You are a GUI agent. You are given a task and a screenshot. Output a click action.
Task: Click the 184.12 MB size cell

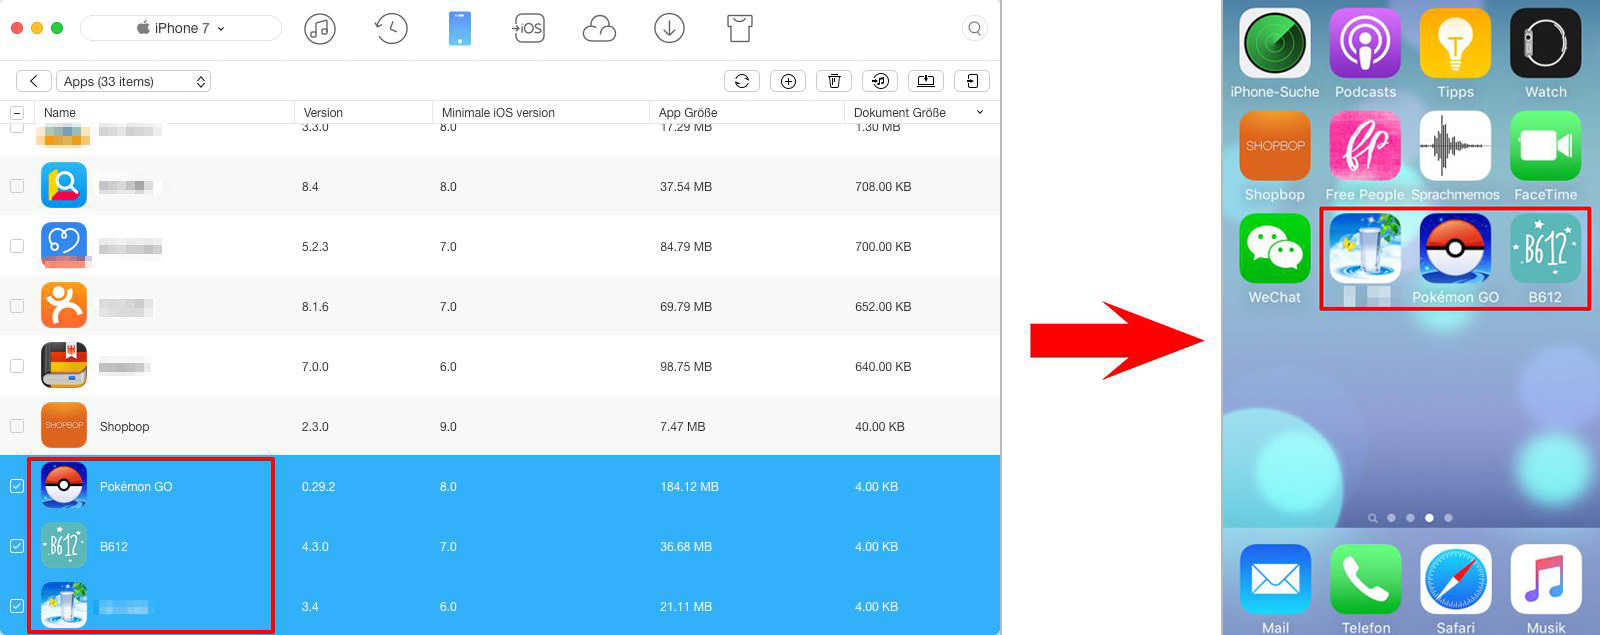(689, 487)
